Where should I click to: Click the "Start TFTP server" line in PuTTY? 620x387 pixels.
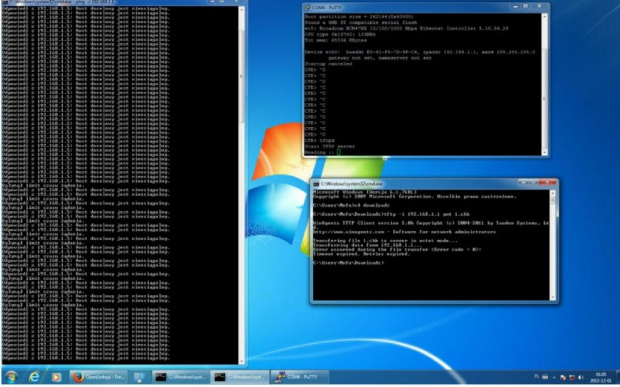tap(329, 146)
